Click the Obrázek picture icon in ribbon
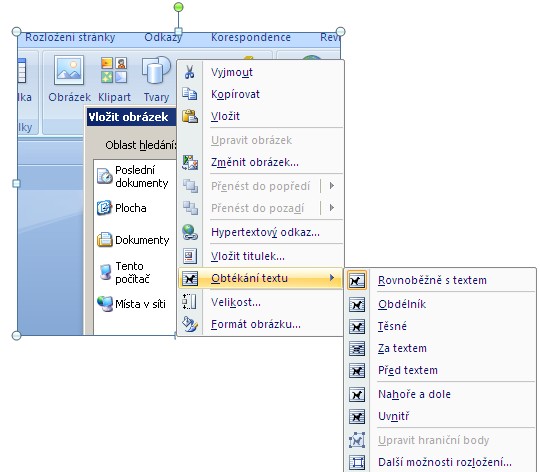The height and width of the screenshot is (472, 540). 69,70
